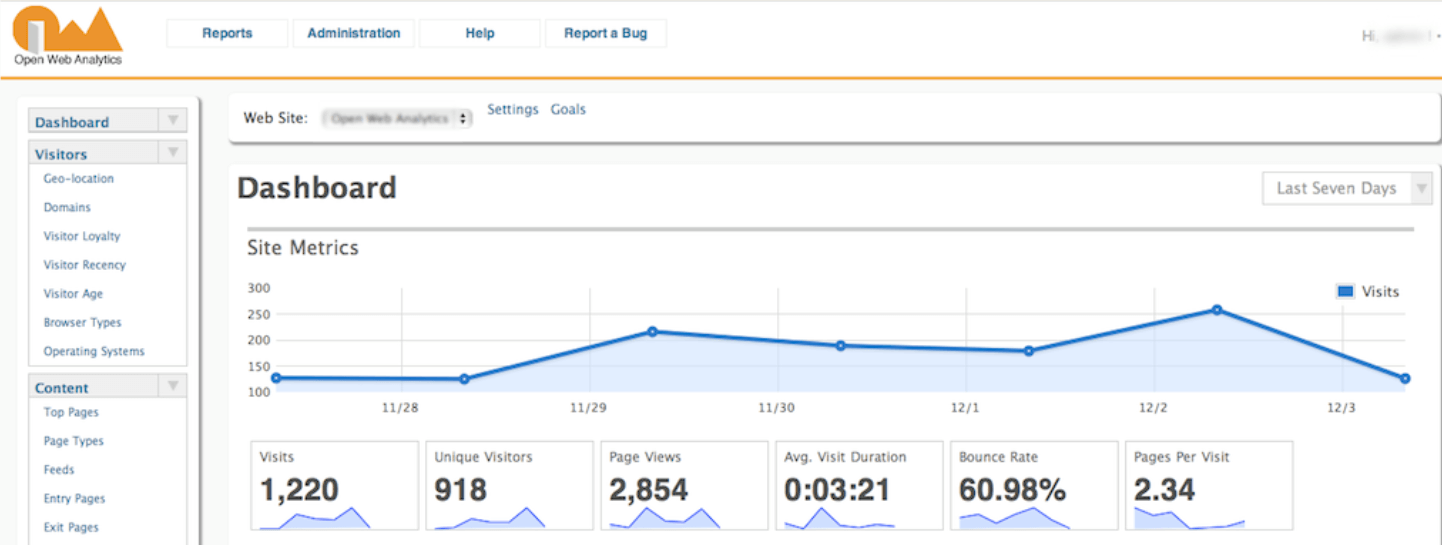Open the Domains report
The image size is (1442, 545).
pyautogui.click(x=67, y=208)
